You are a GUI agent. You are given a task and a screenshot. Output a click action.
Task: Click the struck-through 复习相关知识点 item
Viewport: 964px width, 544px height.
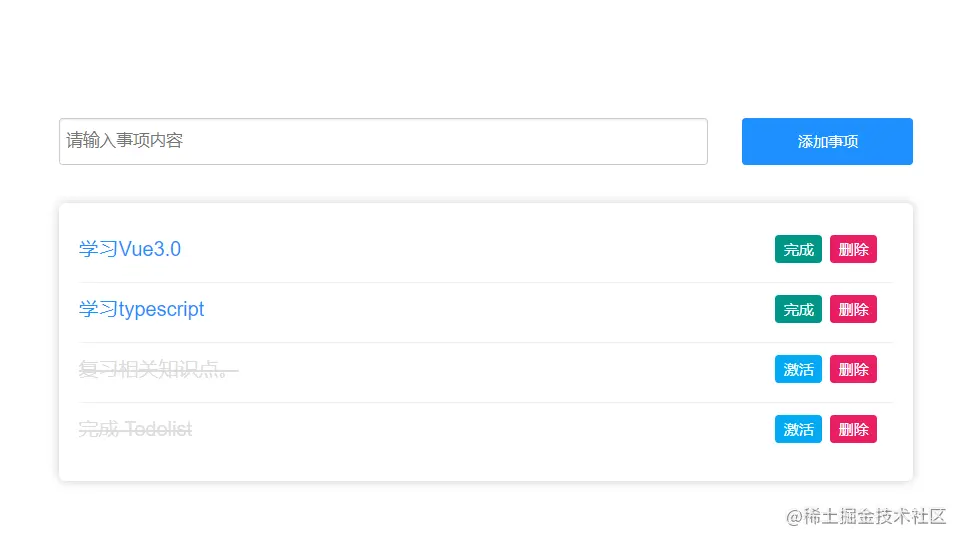(158, 370)
